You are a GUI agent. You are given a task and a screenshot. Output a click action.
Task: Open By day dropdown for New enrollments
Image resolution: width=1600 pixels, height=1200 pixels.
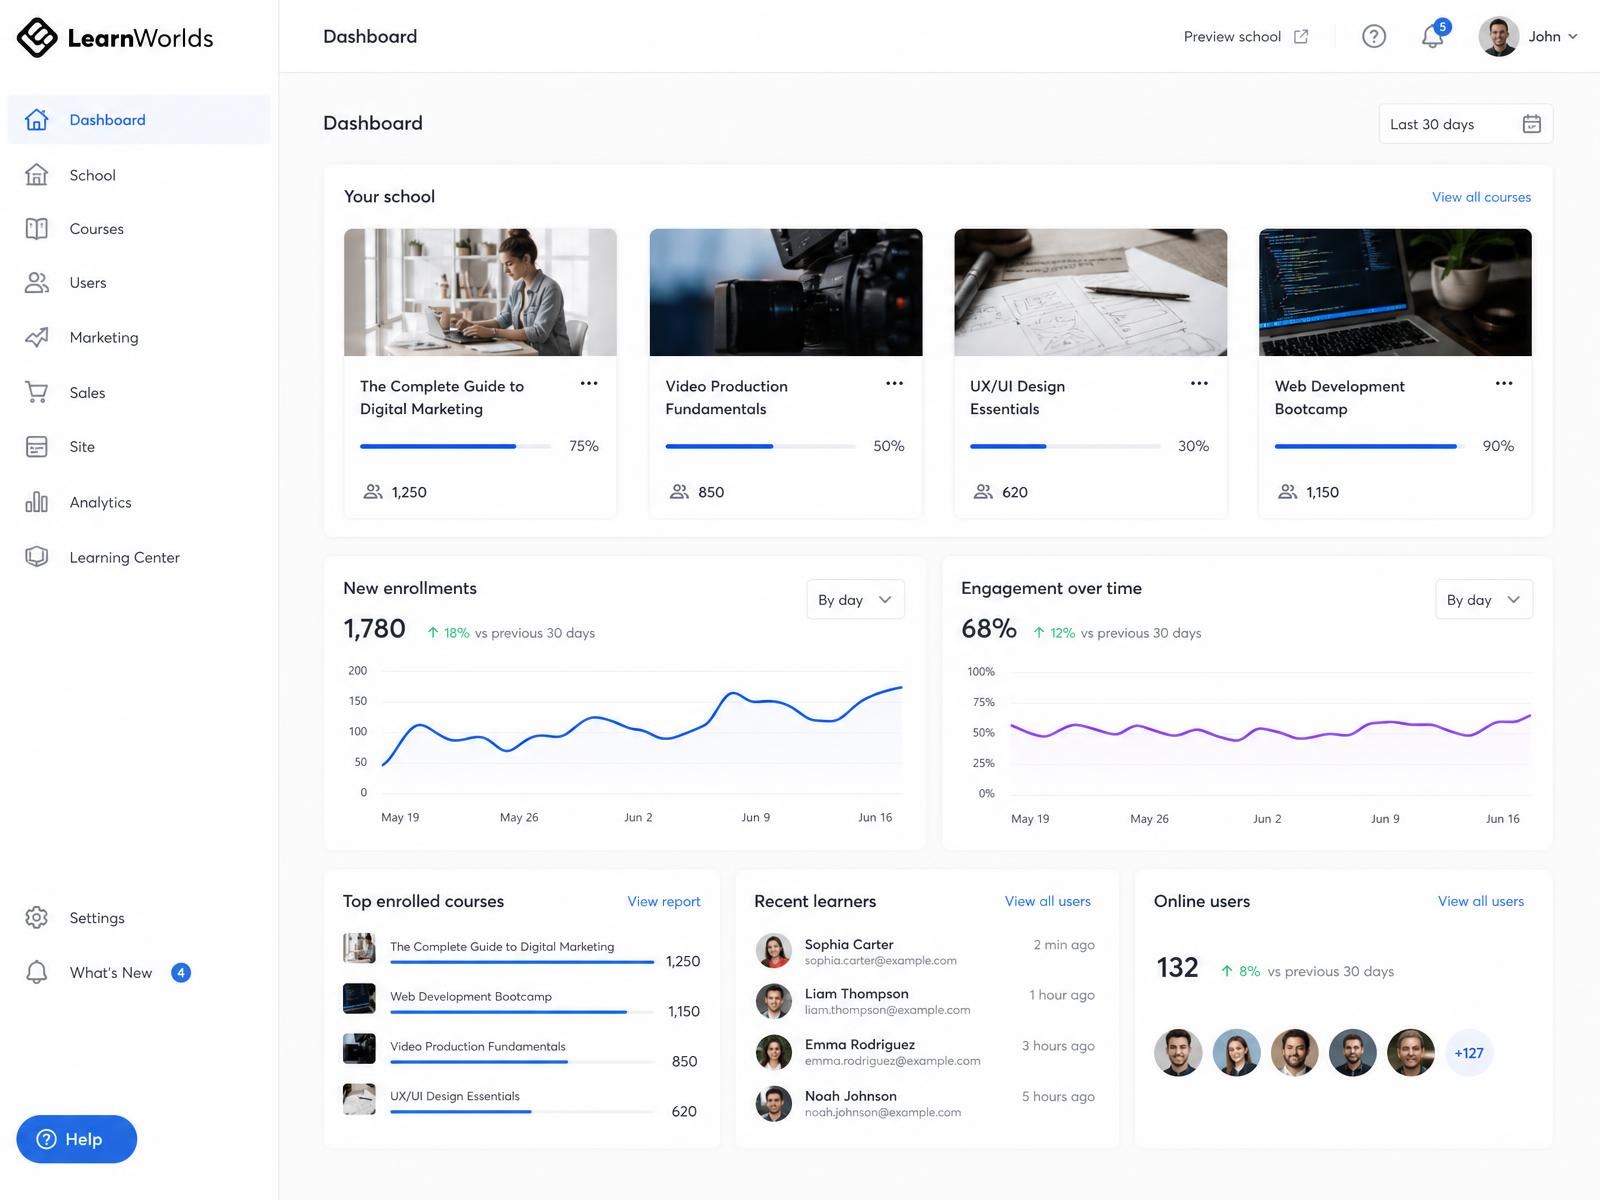click(x=855, y=600)
